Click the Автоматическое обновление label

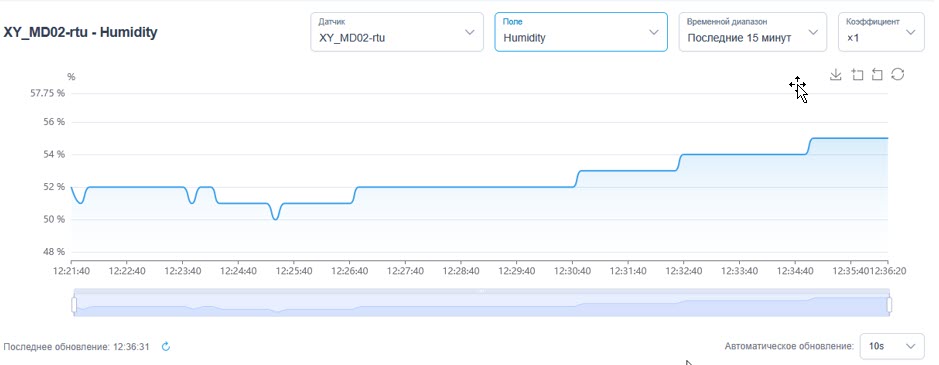[x=789, y=346]
